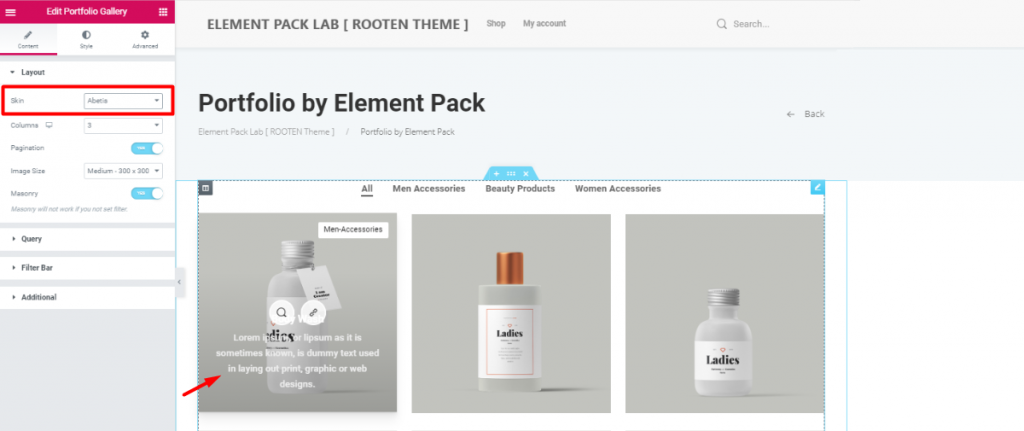Toggle the Masonry switch
The image size is (1024, 431).
147,193
